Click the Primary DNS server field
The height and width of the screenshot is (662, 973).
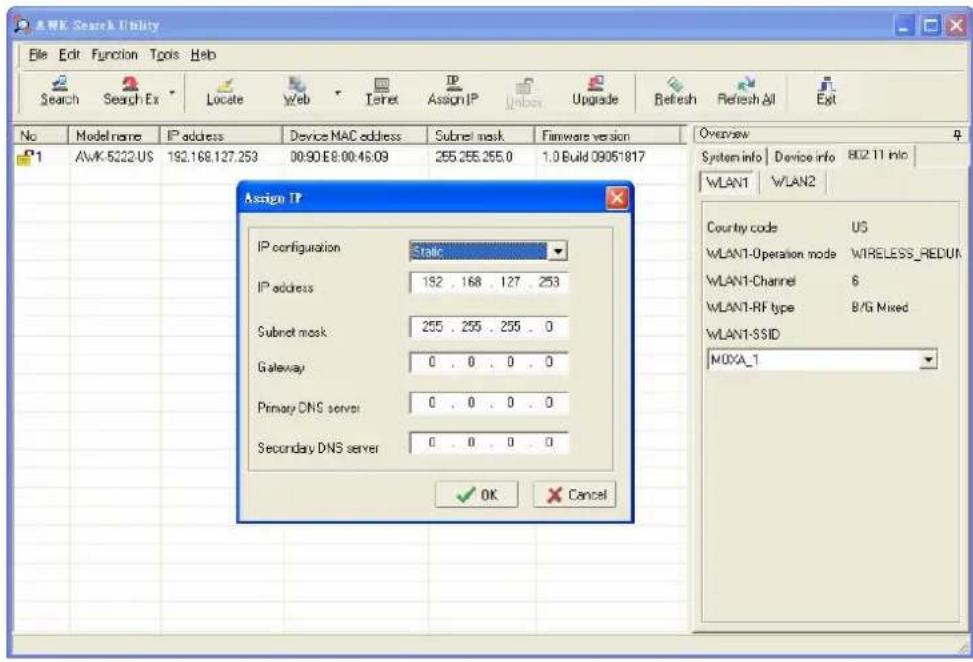coord(489,403)
